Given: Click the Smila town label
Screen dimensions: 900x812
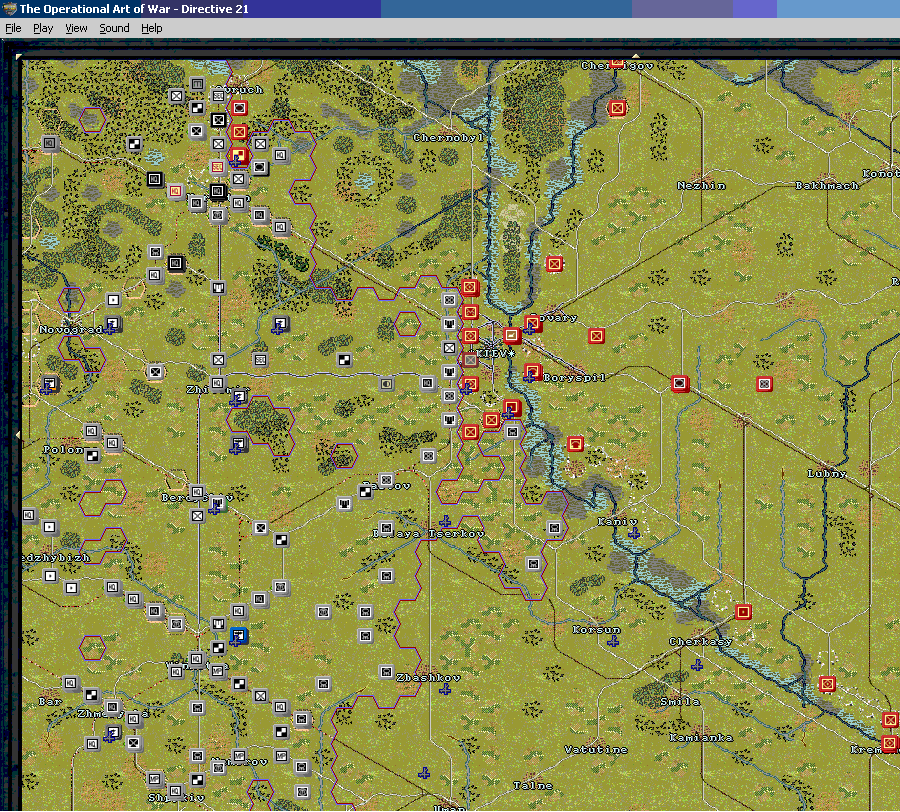Looking at the screenshot, I should (x=680, y=701).
